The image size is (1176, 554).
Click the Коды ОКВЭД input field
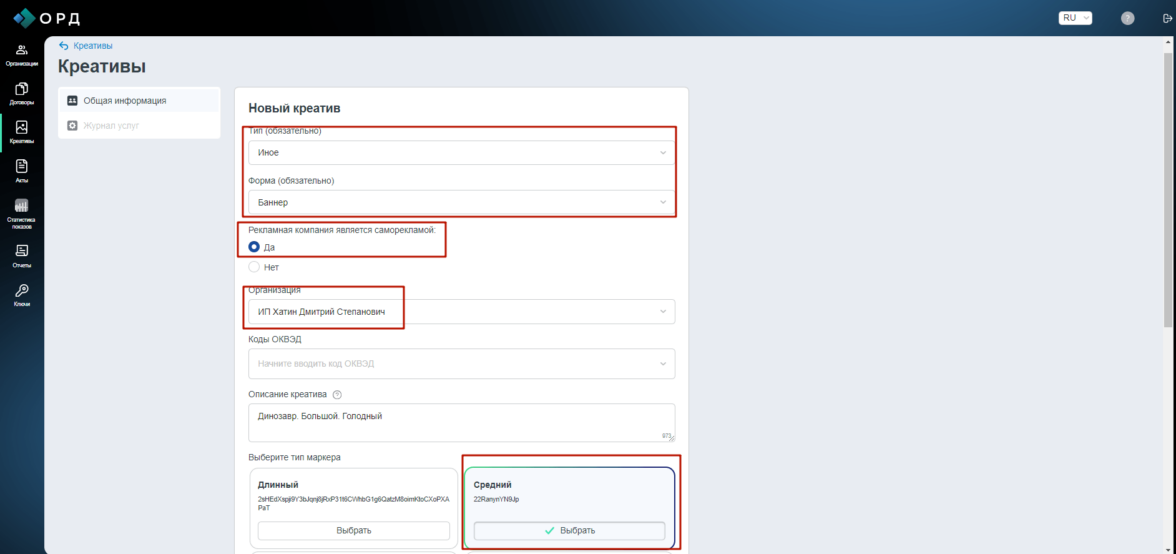click(461, 364)
